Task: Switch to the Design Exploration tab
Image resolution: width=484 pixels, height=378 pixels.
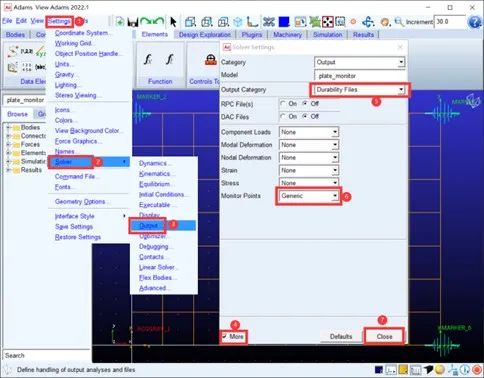Action: pyautogui.click(x=205, y=35)
